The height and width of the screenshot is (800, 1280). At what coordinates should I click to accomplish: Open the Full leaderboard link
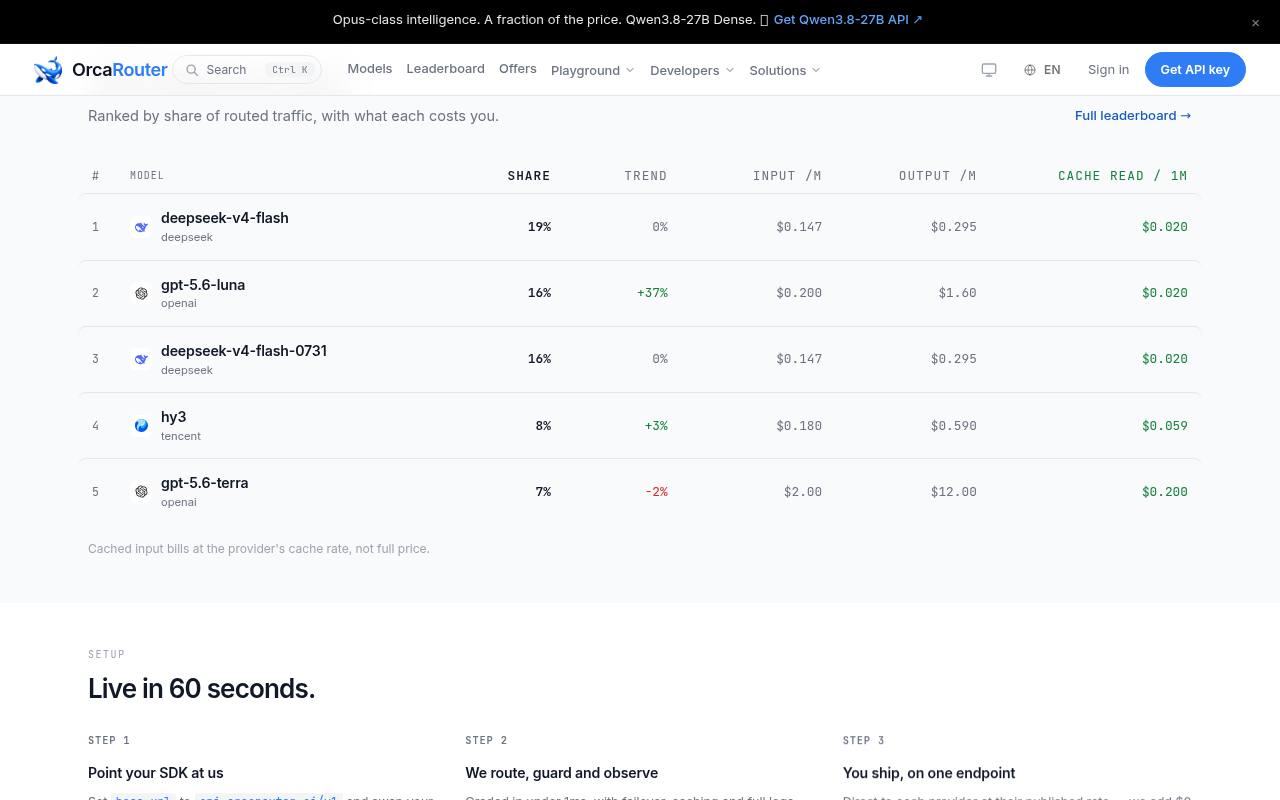point(1133,116)
